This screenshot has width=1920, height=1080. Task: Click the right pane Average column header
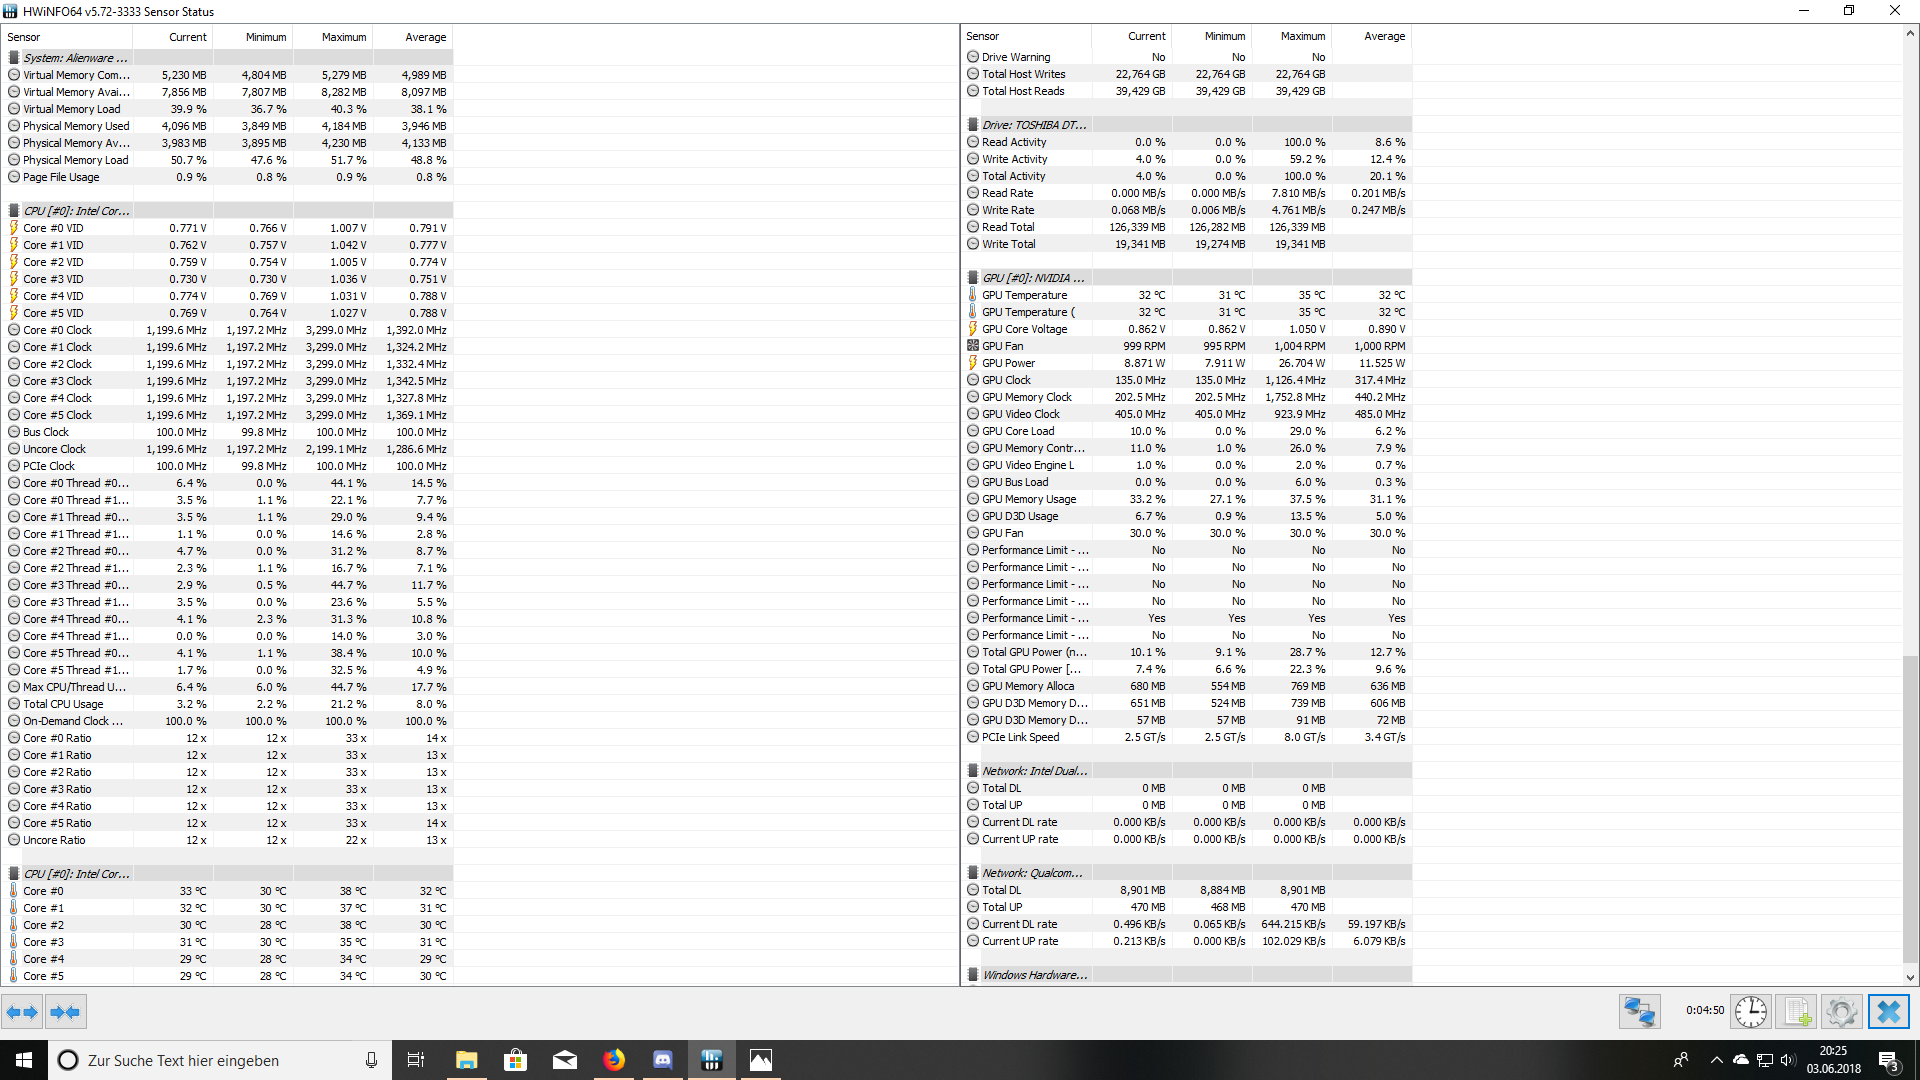click(1384, 36)
